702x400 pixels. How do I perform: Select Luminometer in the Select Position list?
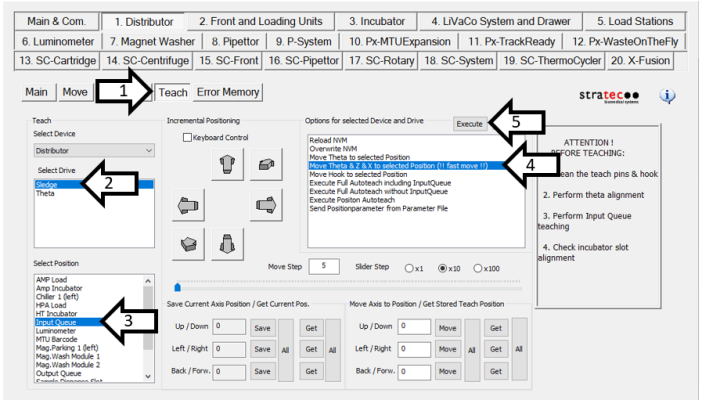[59, 330]
